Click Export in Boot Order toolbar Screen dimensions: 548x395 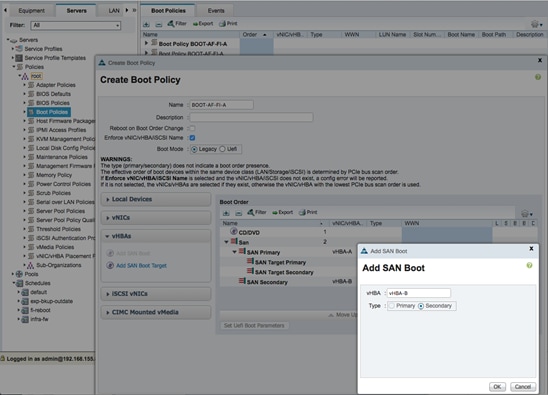click(282, 212)
